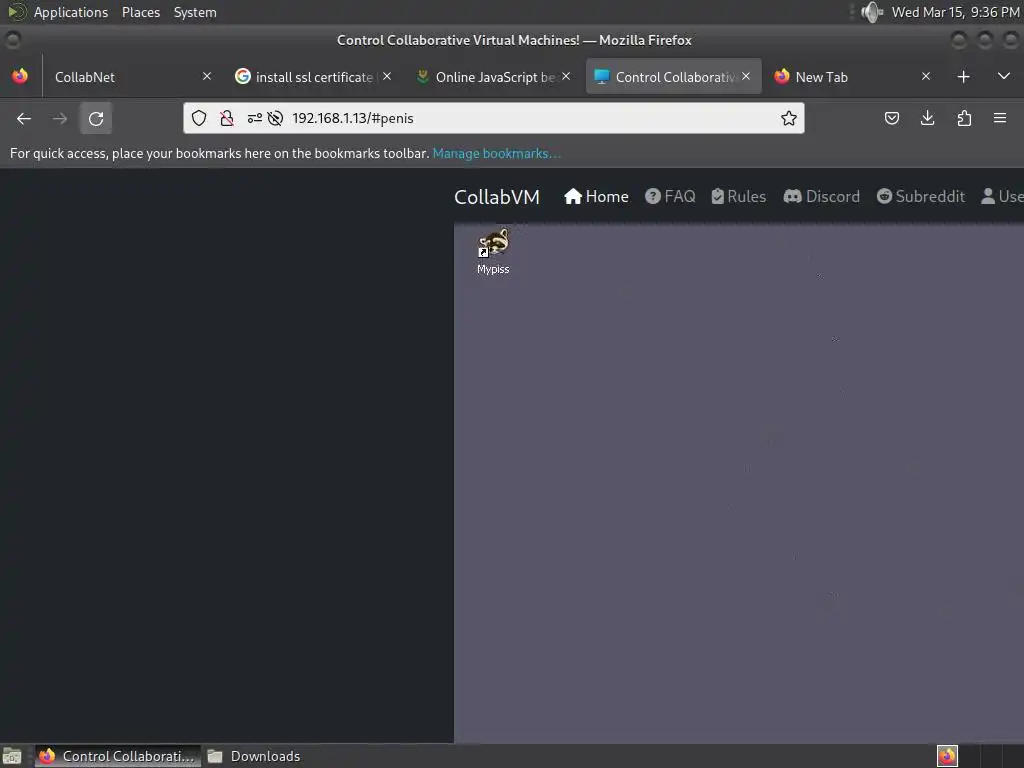Close the Online JavaScript tab
Viewport: 1024px width, 768px height.
566,76
